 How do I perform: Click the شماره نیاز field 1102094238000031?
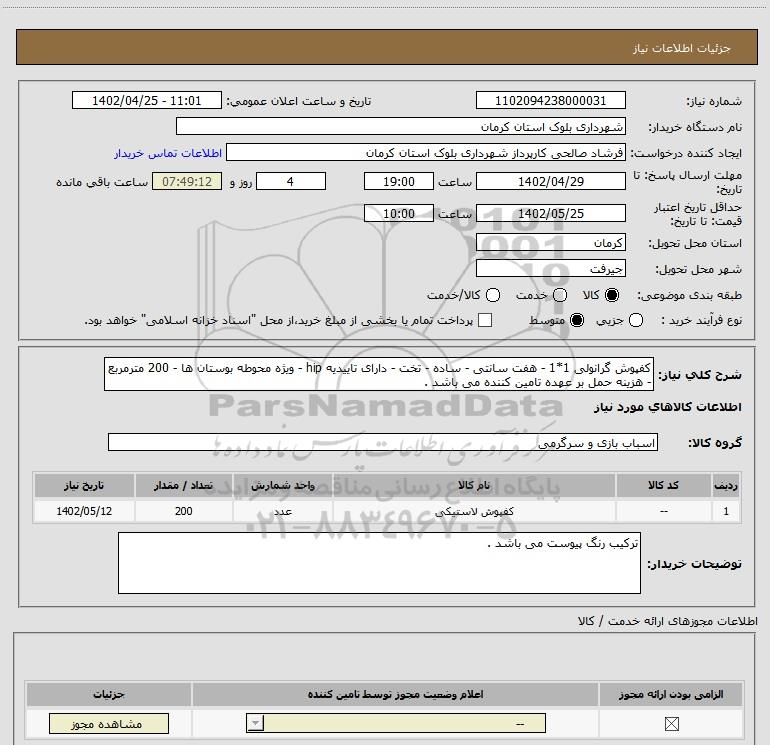(x=550, y=100)
